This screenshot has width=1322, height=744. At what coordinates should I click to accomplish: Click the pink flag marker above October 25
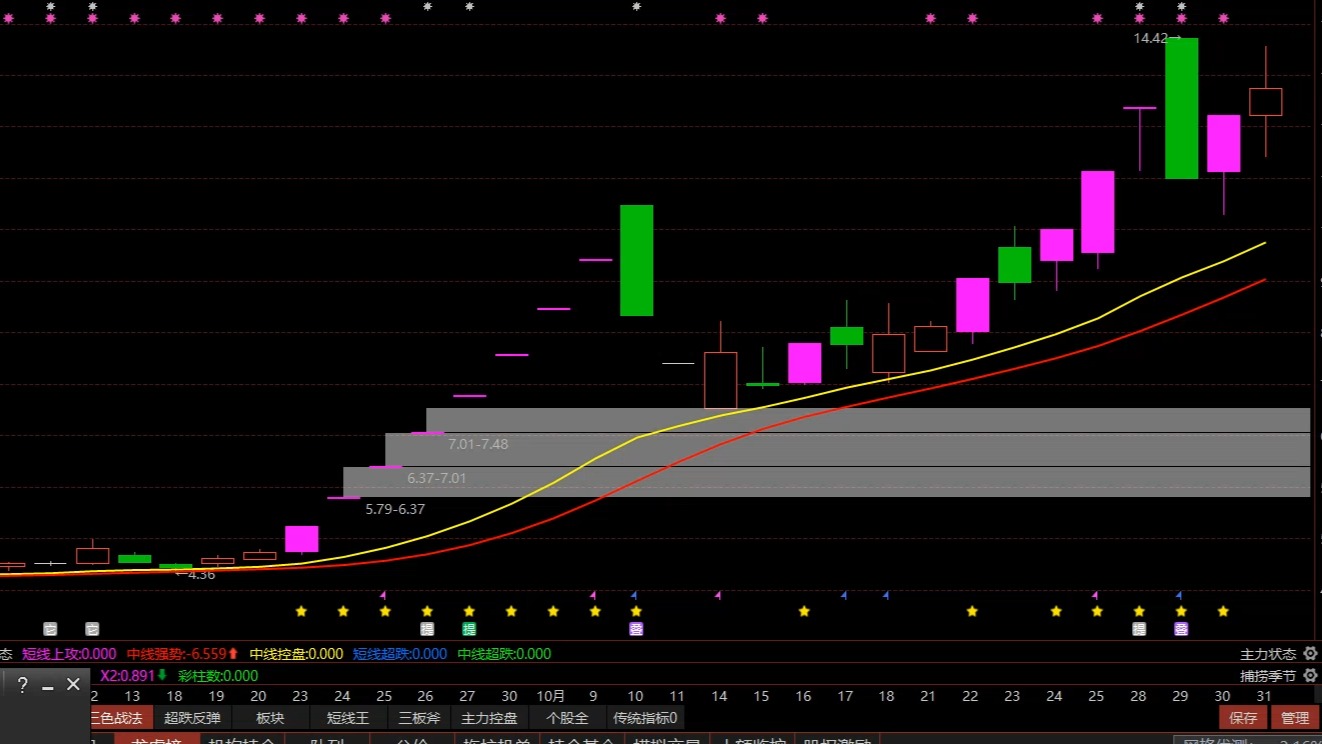click(1095, 596)
